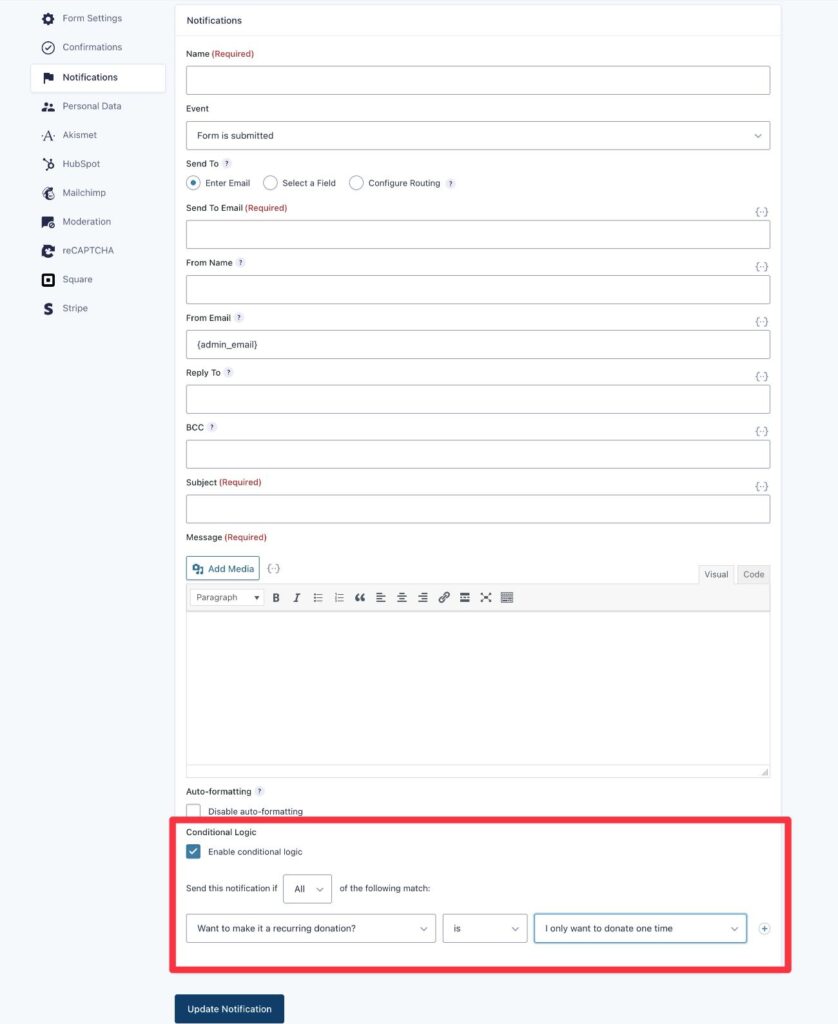
Task: Click Update Notification button
Action: (229, 1008)
